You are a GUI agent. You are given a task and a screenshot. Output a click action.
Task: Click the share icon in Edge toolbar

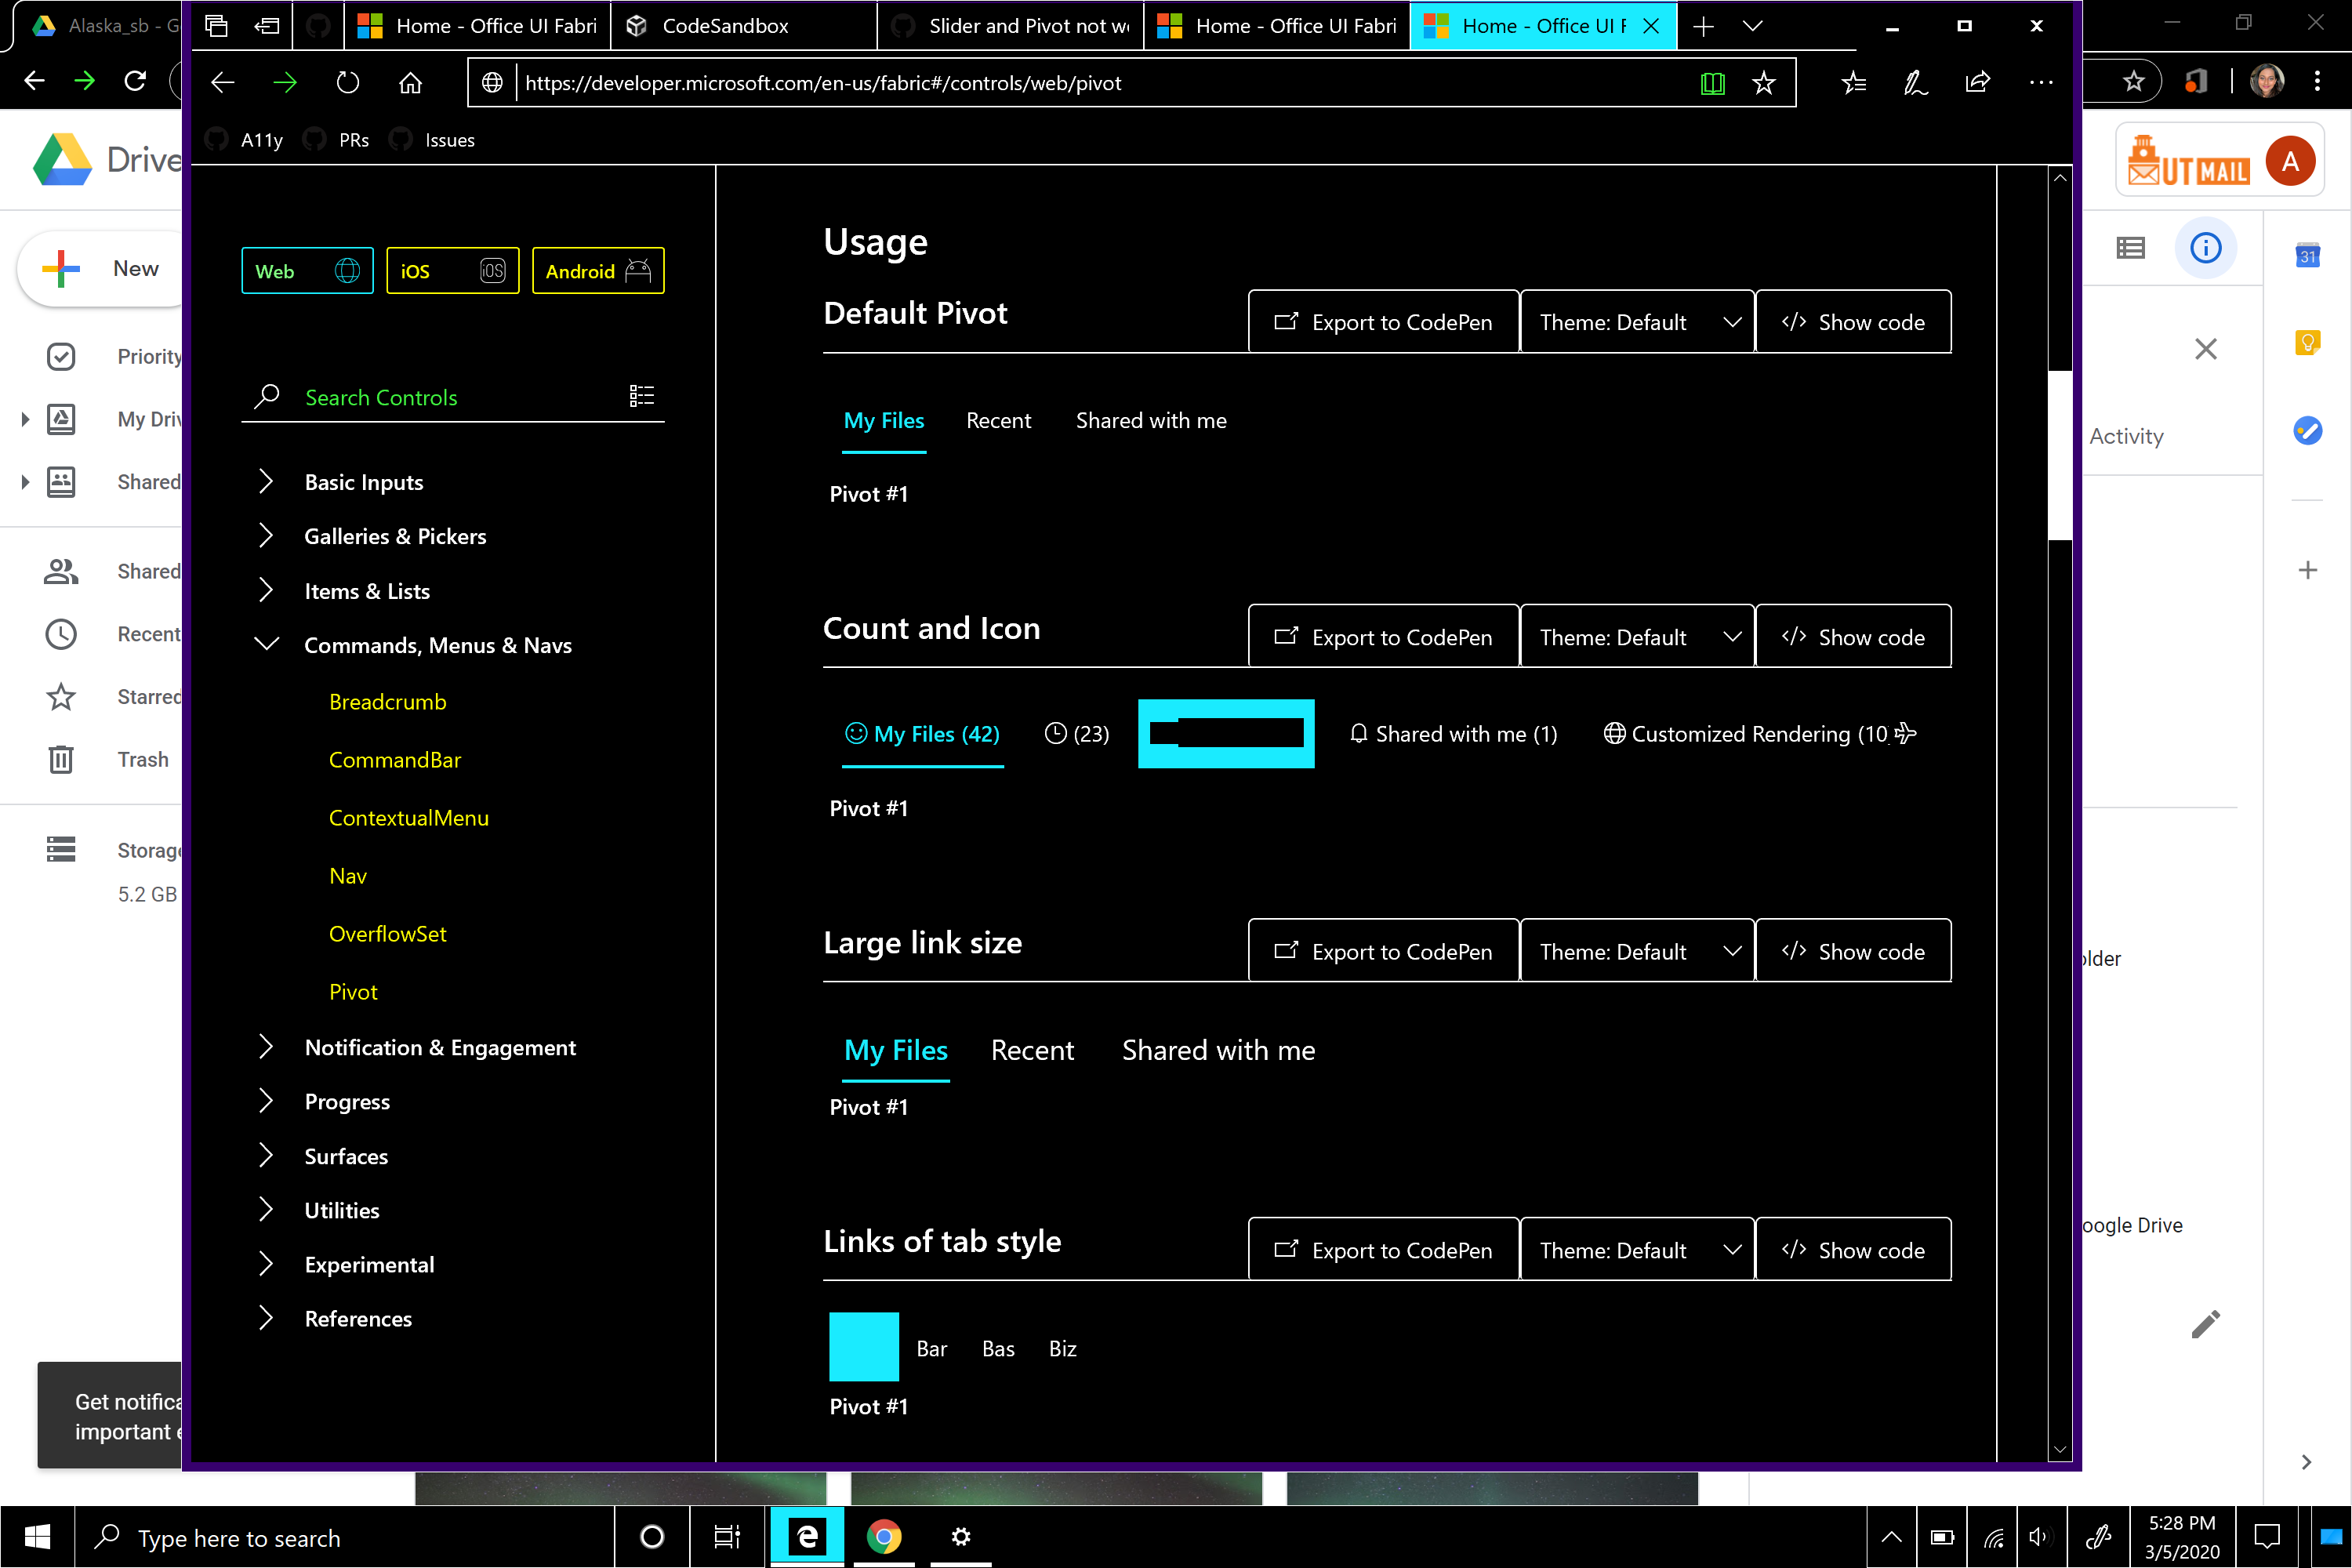click(x=1978, y=83)
